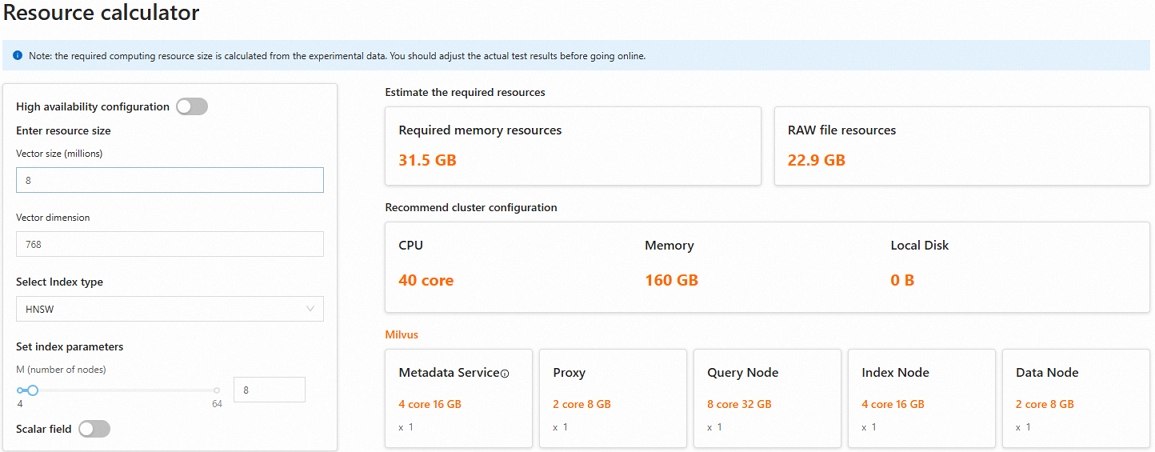1155x452 pixels.
Task: Enable the Scalar field toggle
Action: point(94,429)
